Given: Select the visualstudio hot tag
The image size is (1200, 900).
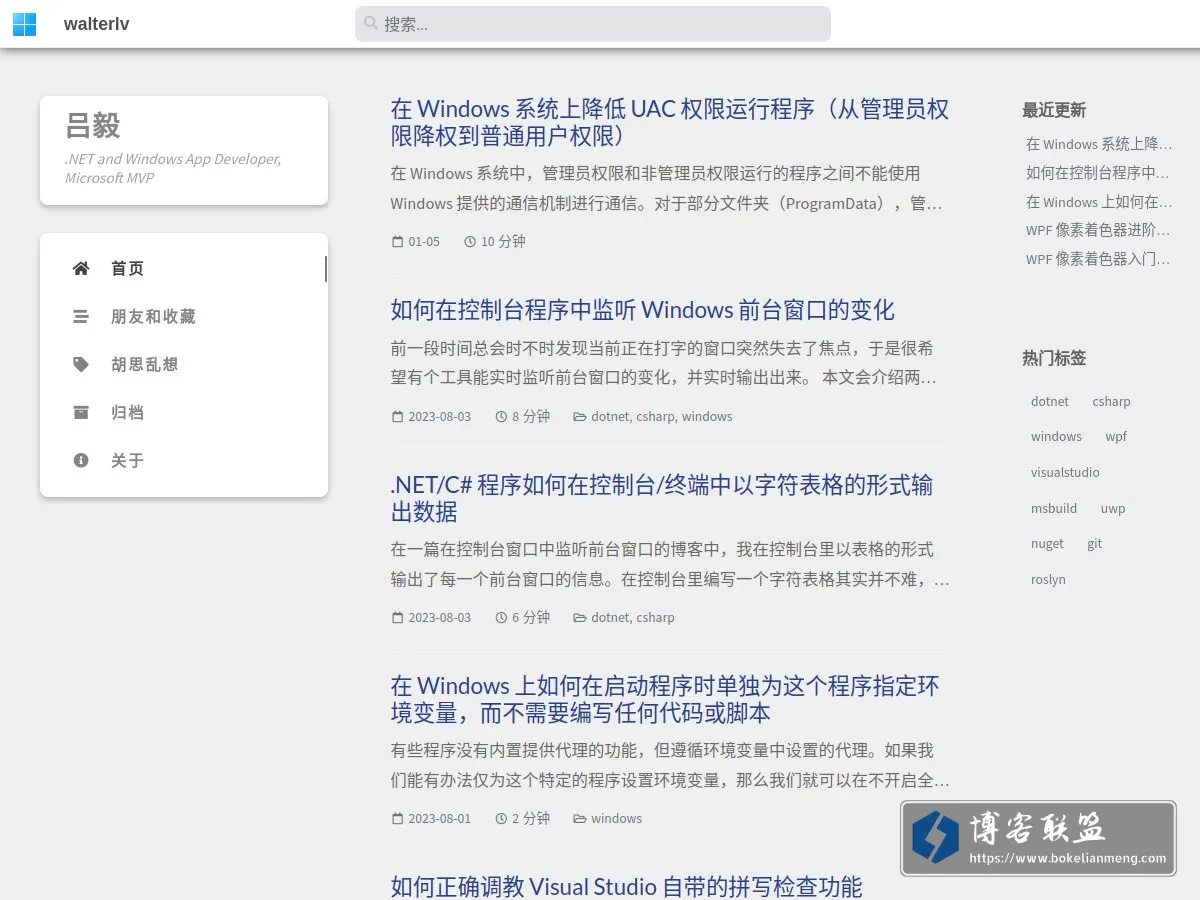Looking at the screenshot, I should [1065, 472].
